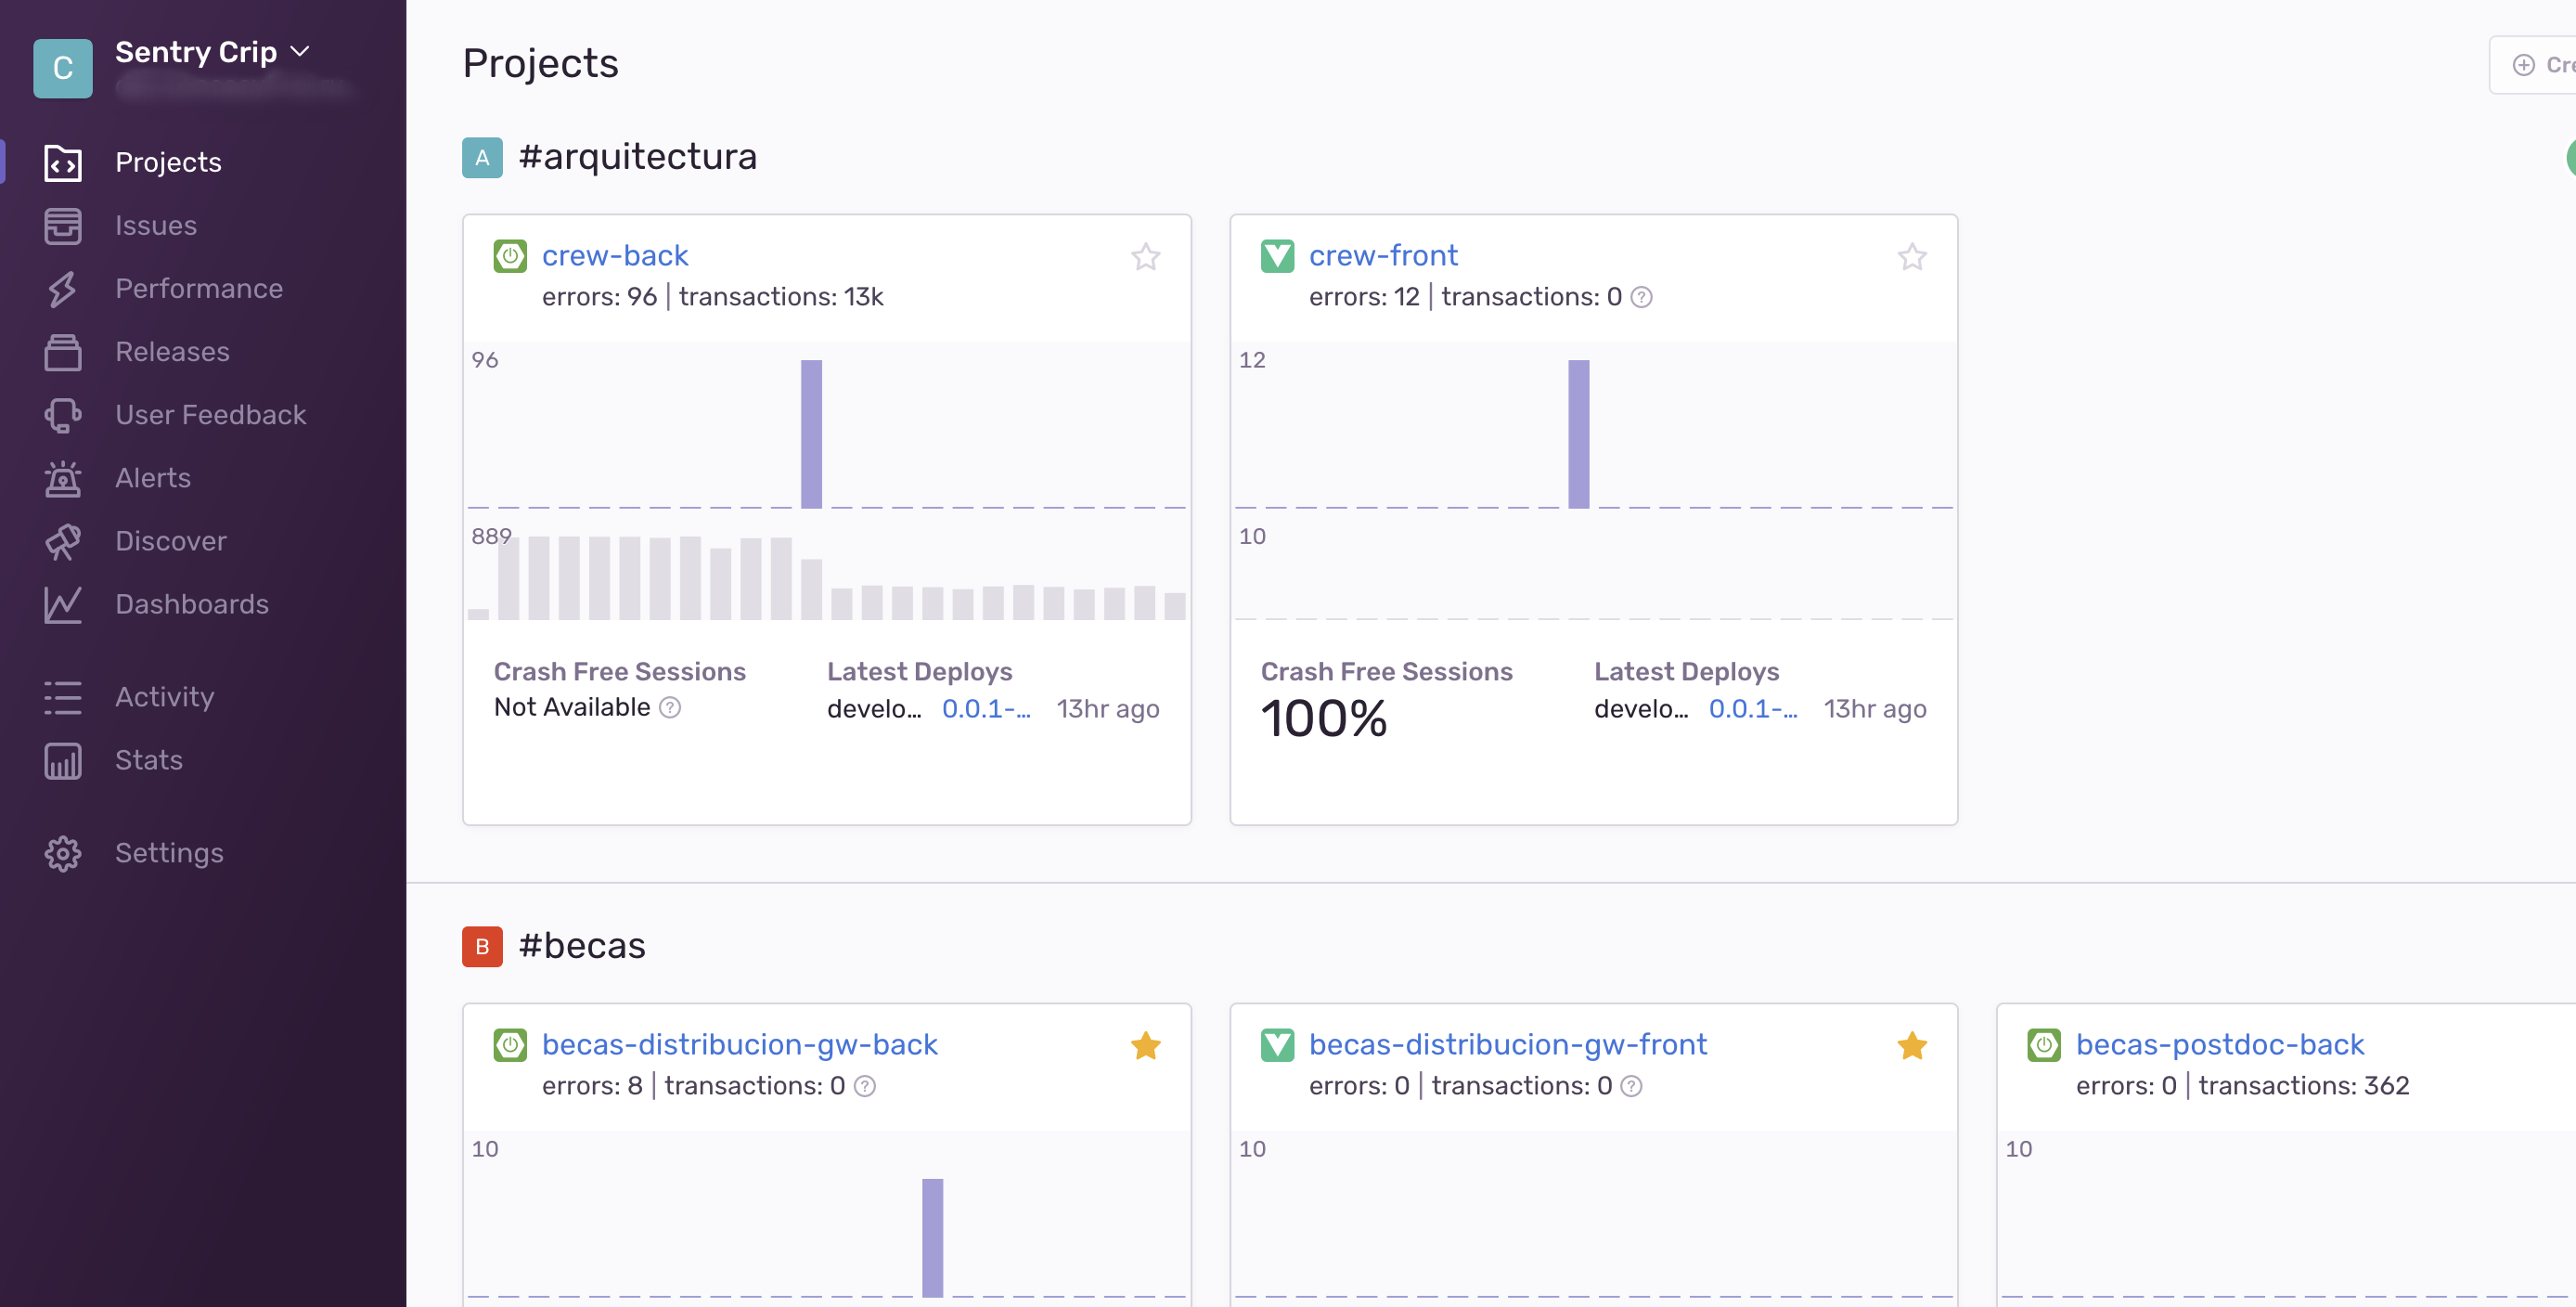Click help icon beside becas-distribucion-gw-back transactions
The image size is (2576, 1307).
click(x=865, y=1086)
